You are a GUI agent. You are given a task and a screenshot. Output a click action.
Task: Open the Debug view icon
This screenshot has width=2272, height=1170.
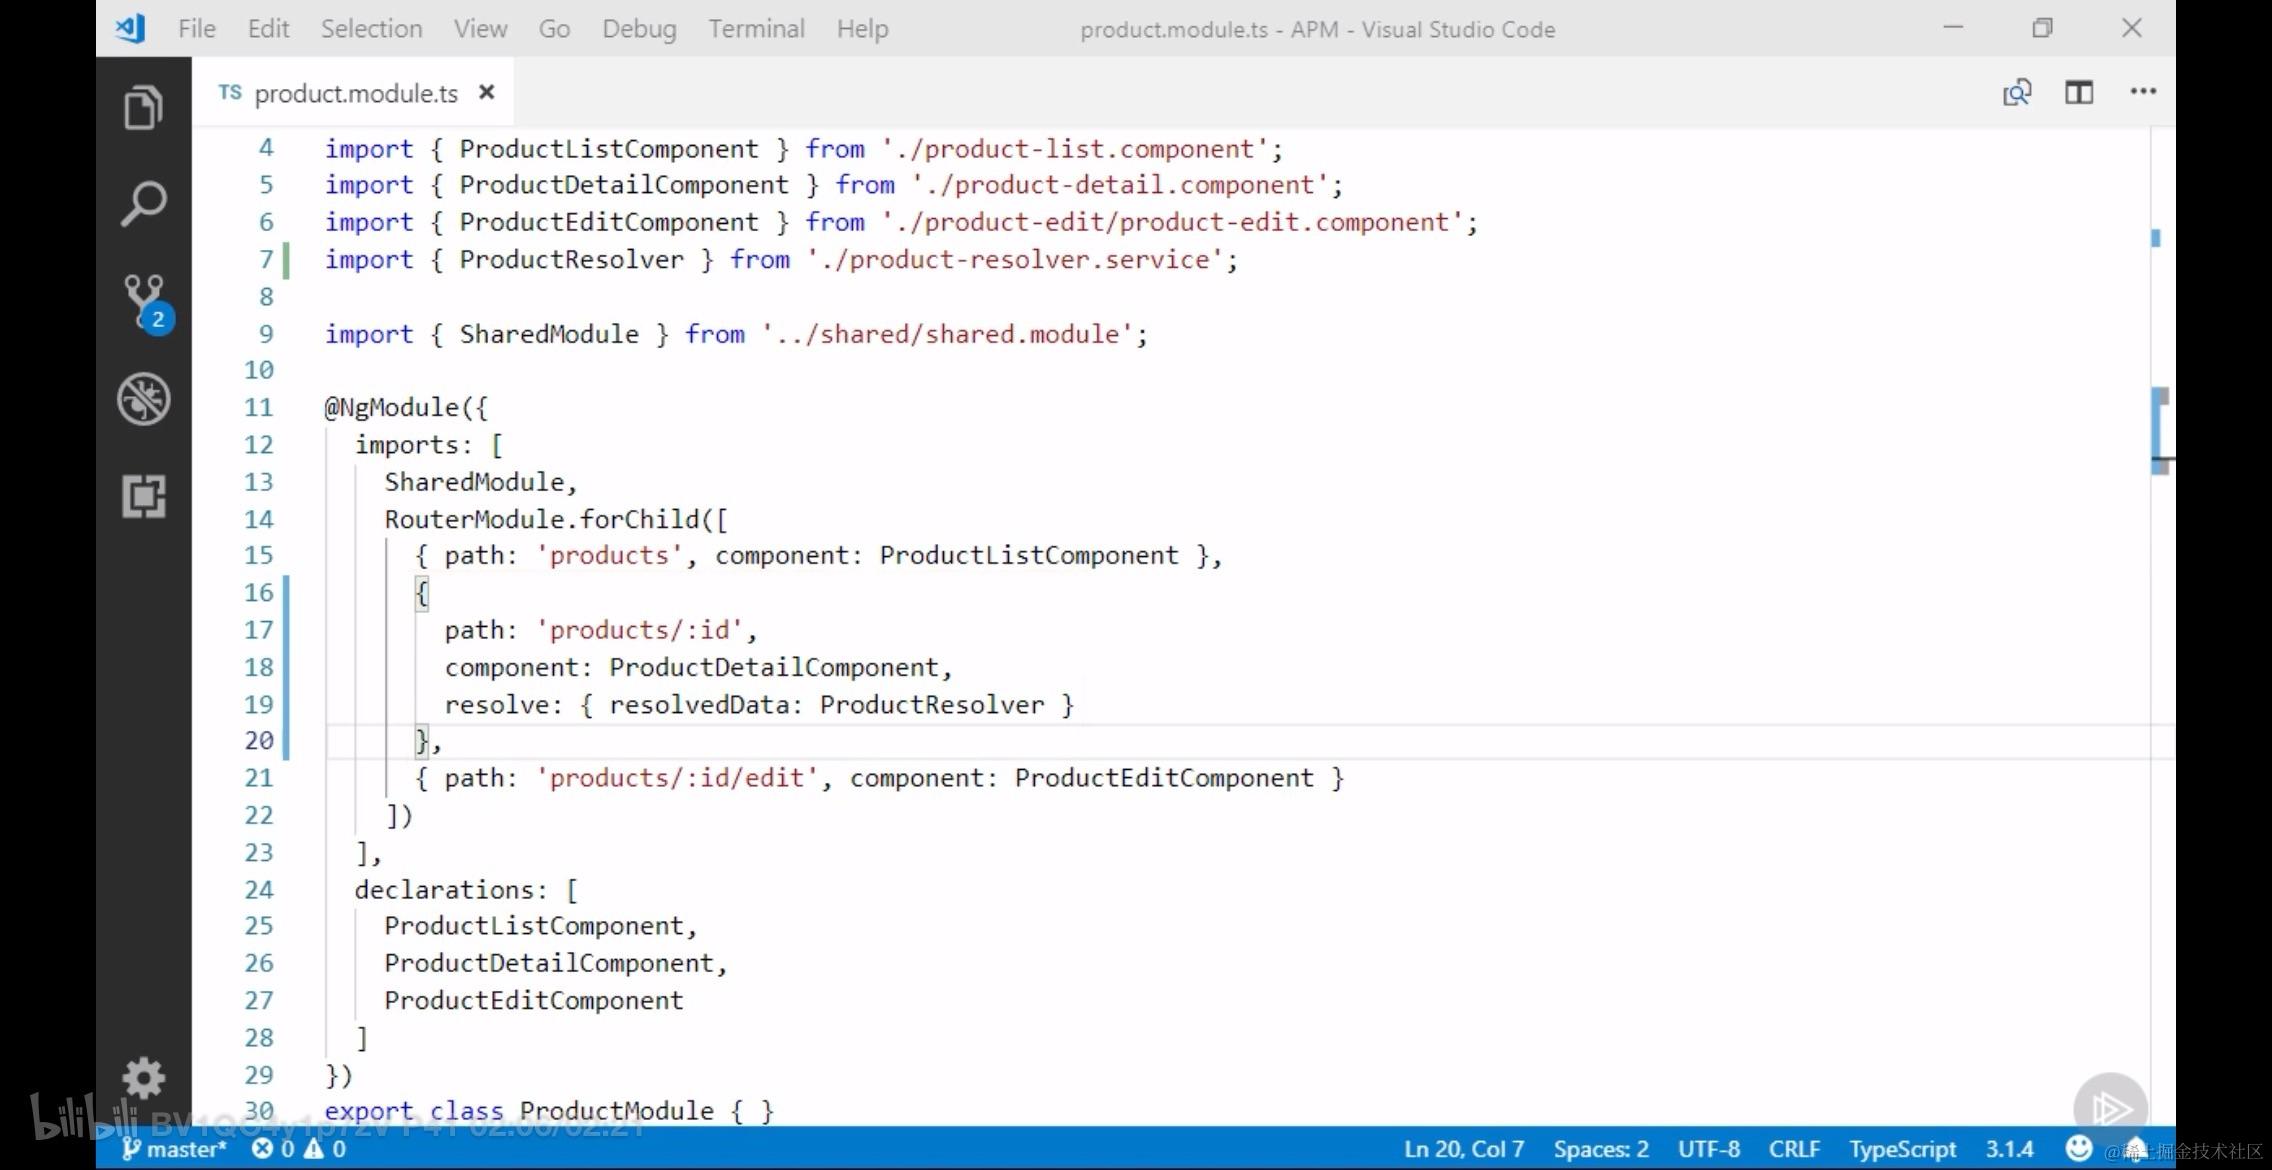pos(143,399)
